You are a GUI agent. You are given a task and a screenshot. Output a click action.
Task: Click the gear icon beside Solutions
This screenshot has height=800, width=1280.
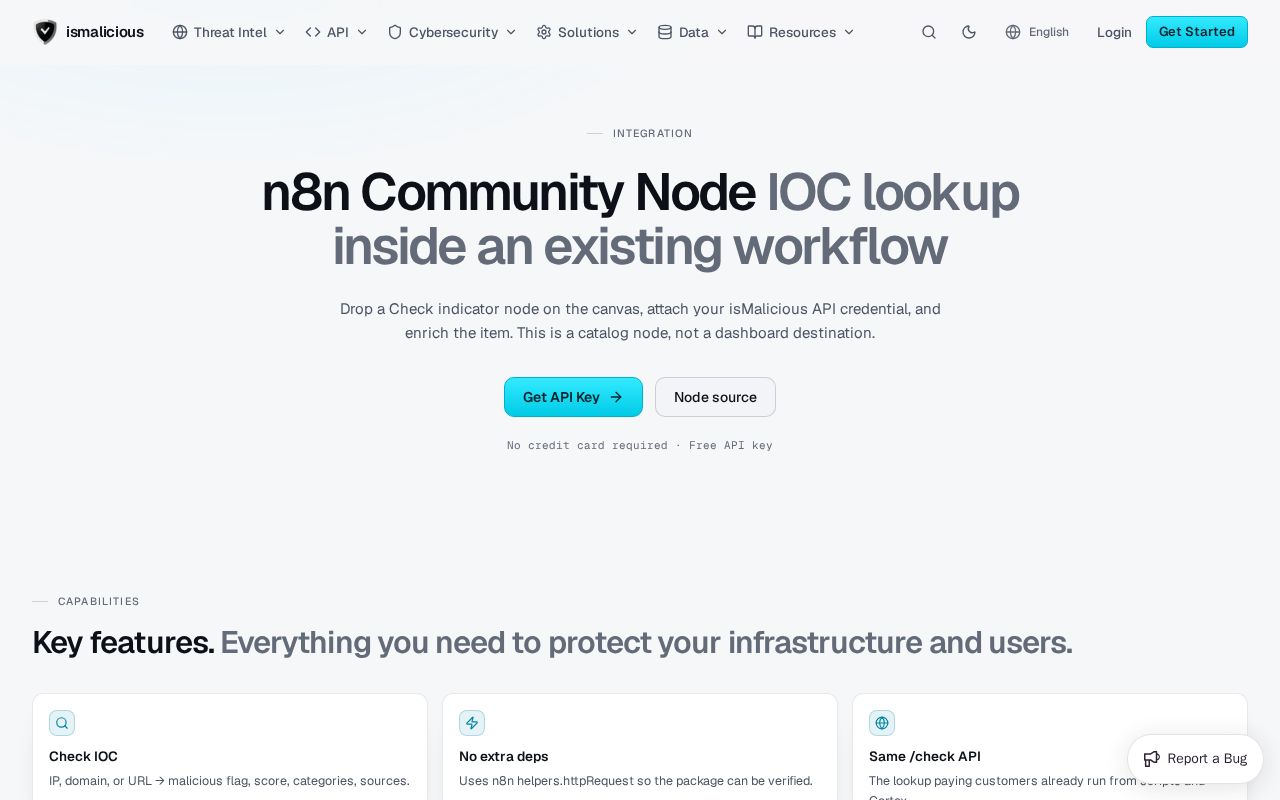(544, 32)
